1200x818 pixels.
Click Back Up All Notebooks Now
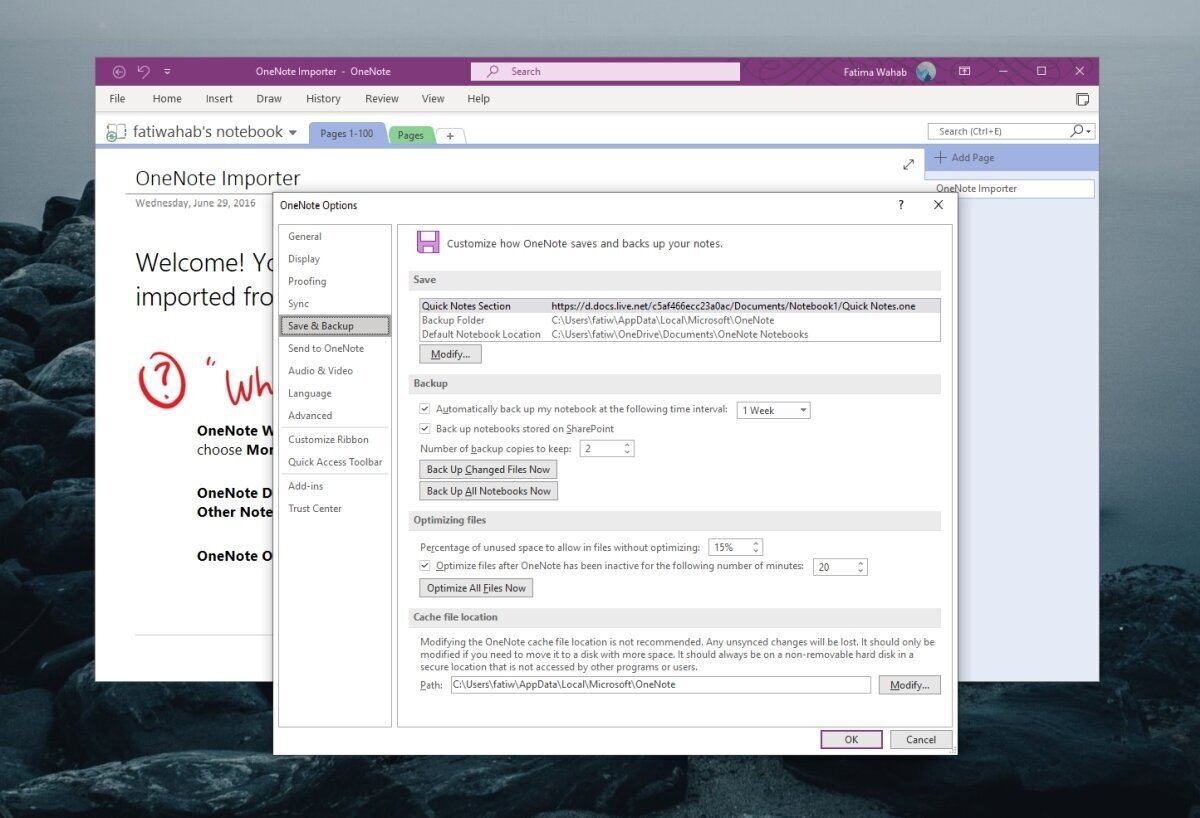point(487,490)
